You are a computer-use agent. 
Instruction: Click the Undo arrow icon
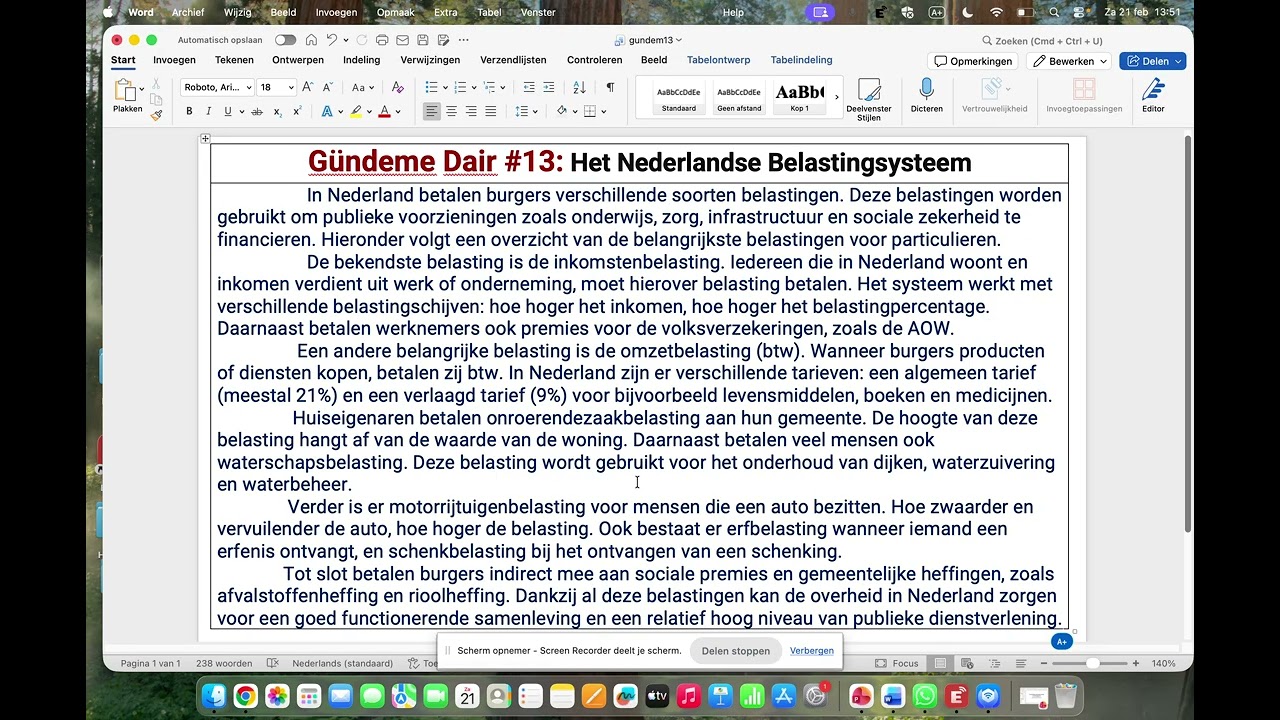point(333,40)
